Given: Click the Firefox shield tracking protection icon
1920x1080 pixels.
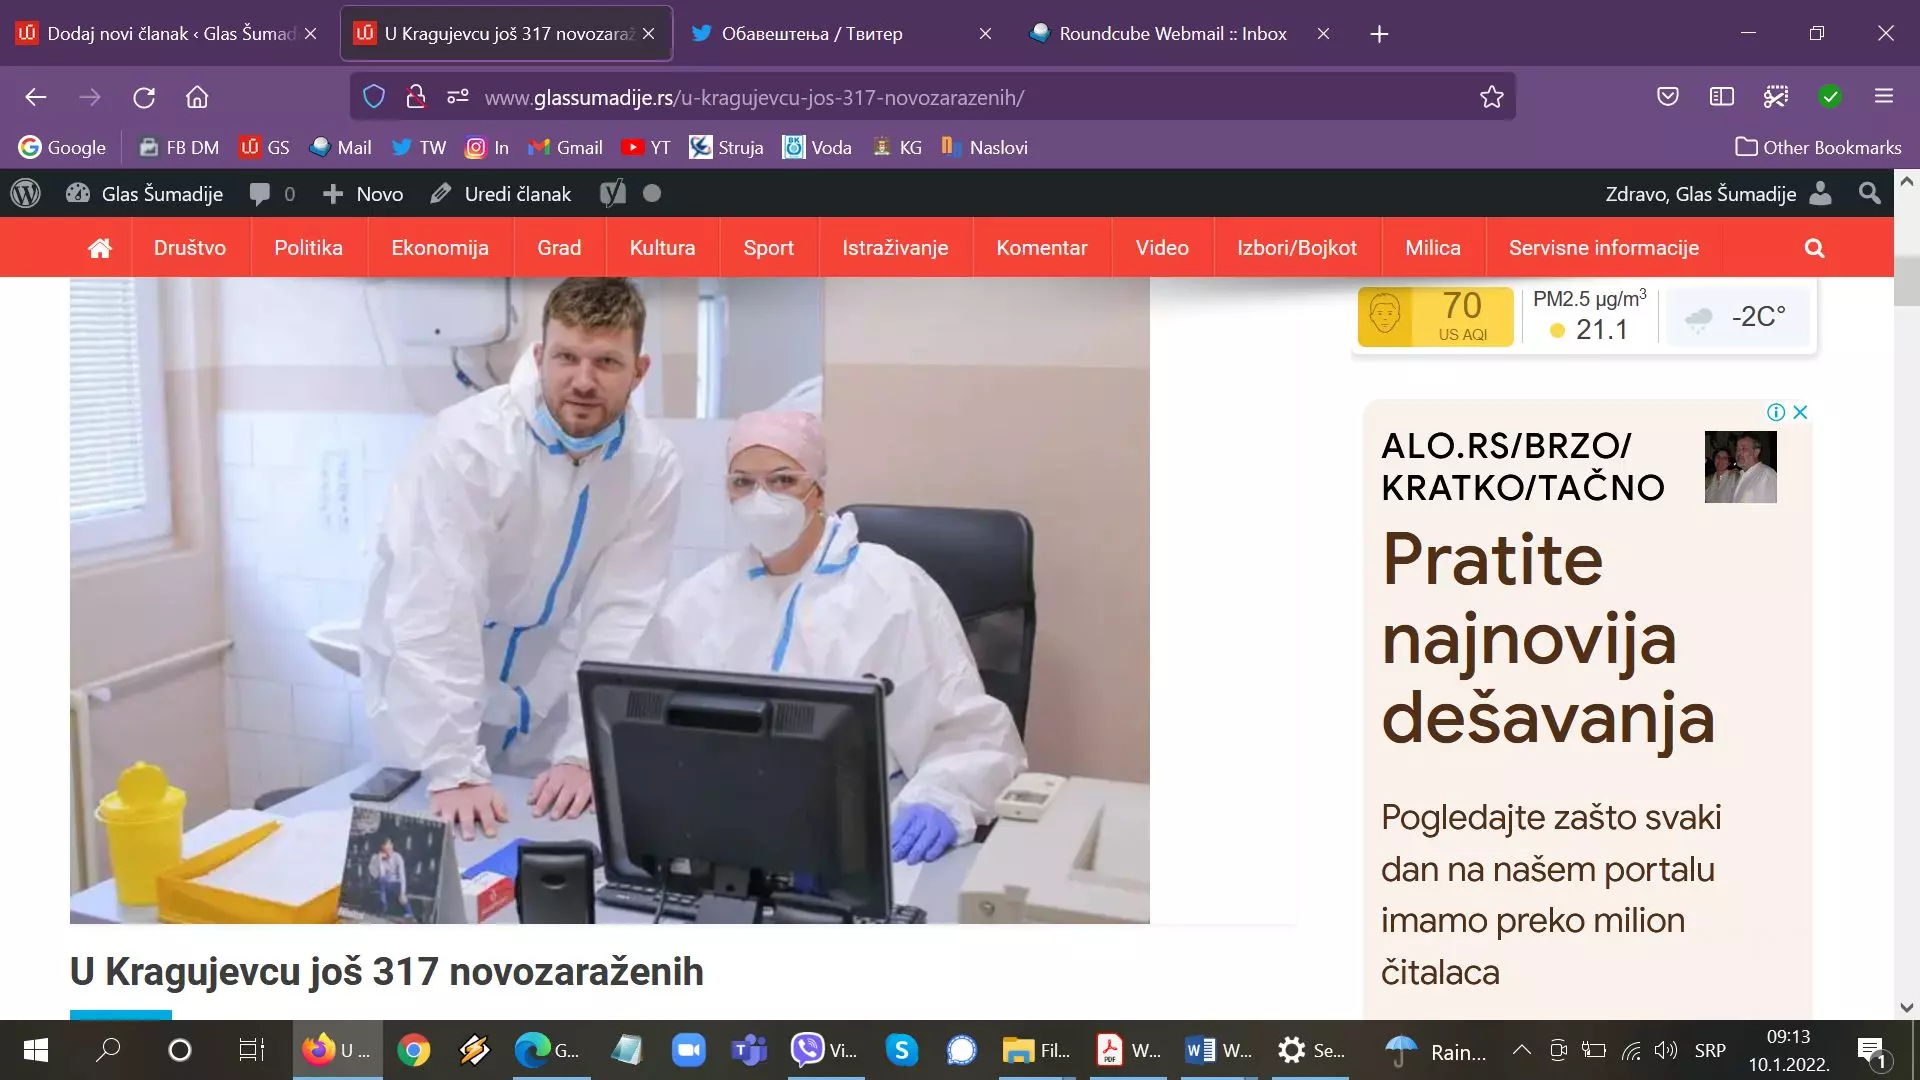Looking at the screenshot, I should pyautogui.click(x=374, y=97).
